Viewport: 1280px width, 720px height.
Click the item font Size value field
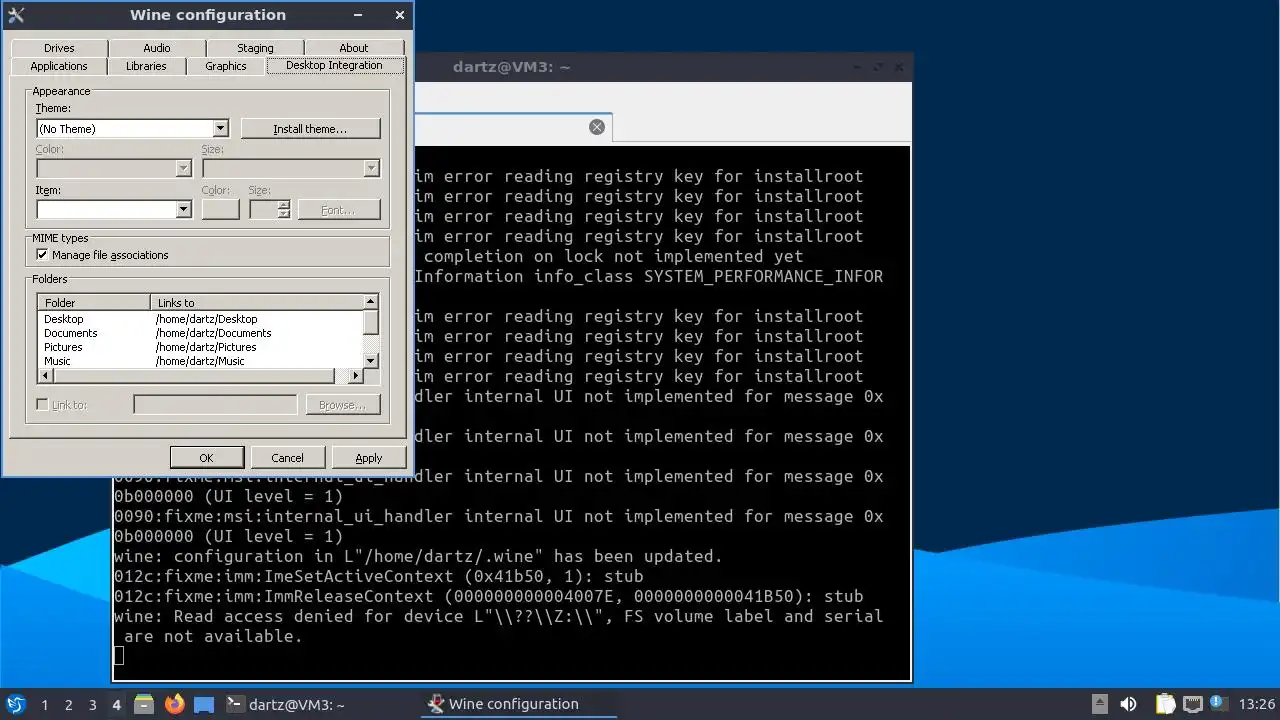[x=263, y=209]
